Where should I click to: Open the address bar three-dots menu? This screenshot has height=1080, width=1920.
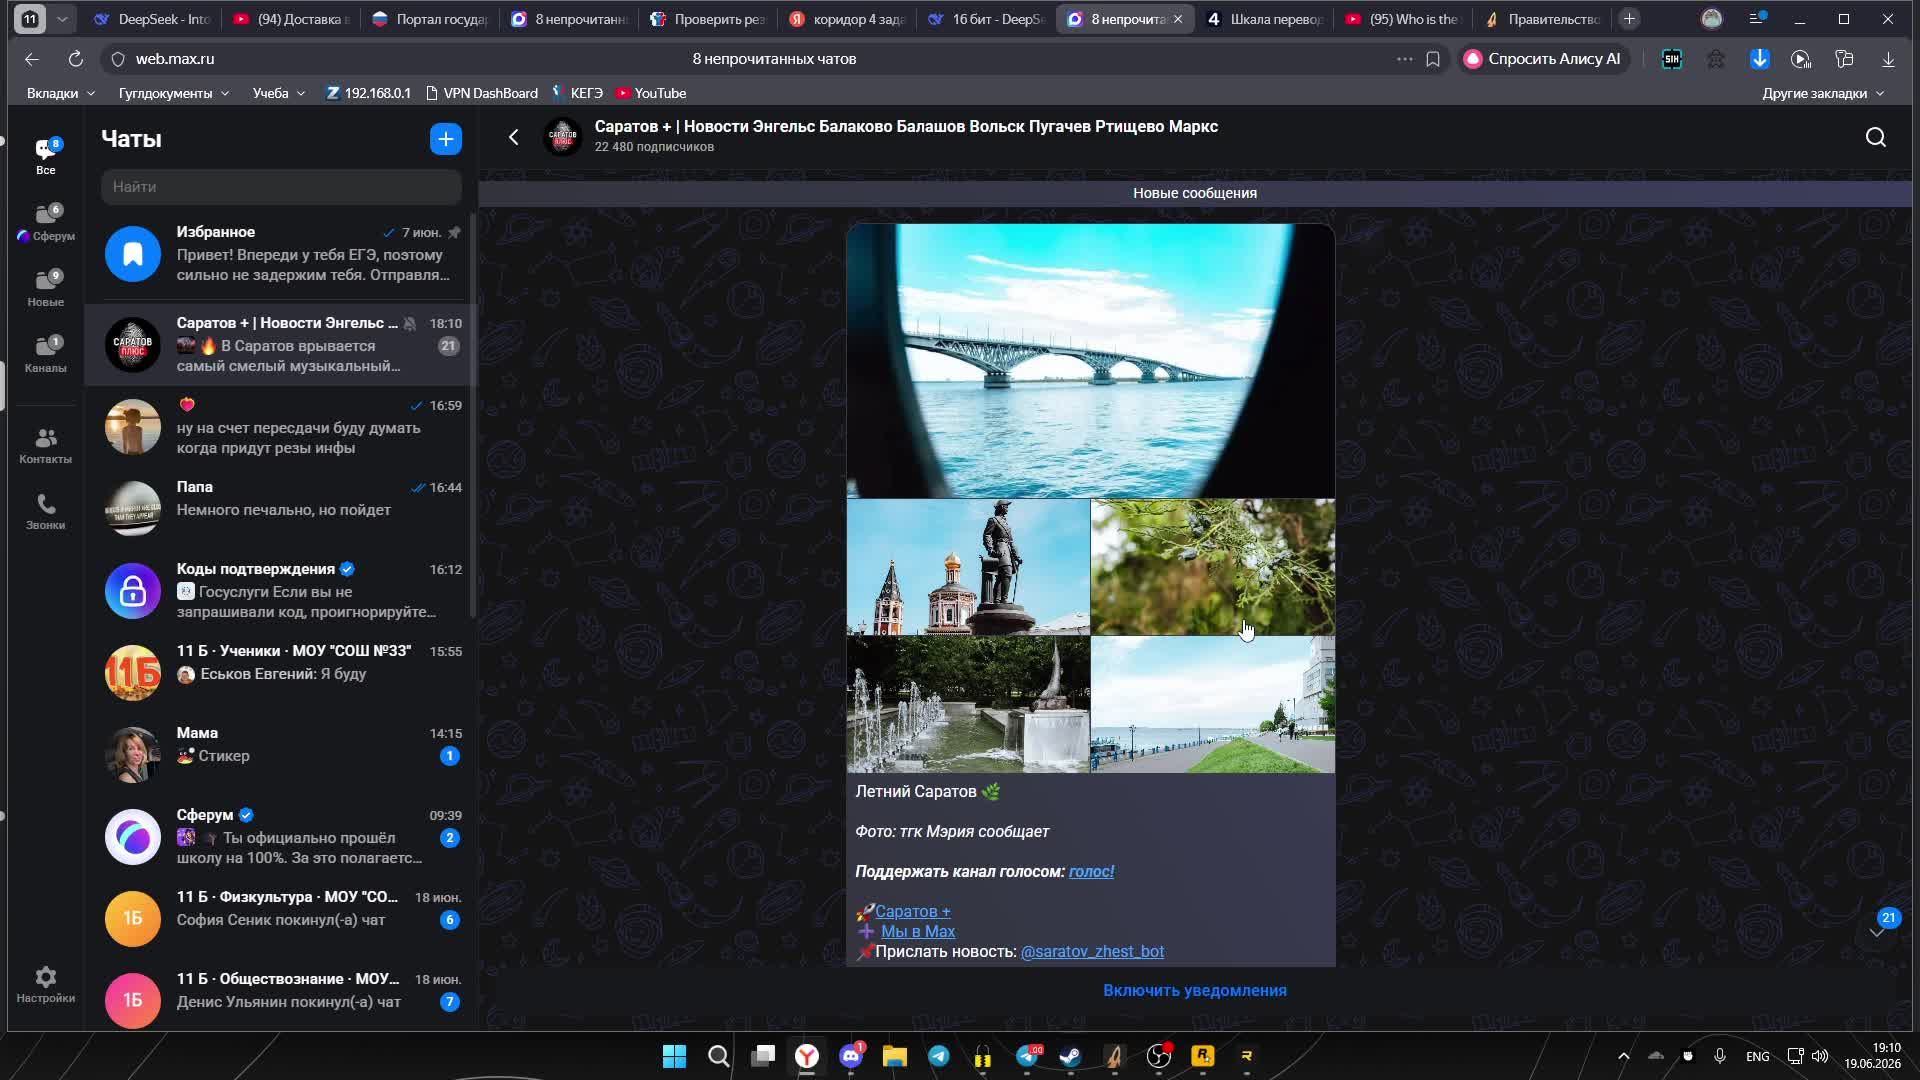click(x=1405, y=59)
